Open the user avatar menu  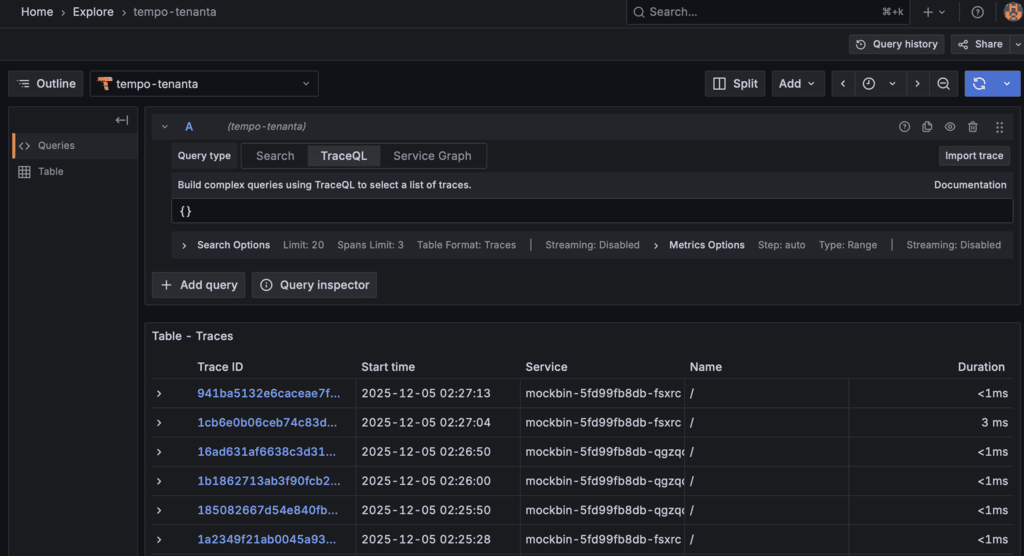pyautogui.click(x=1013, y=12)
